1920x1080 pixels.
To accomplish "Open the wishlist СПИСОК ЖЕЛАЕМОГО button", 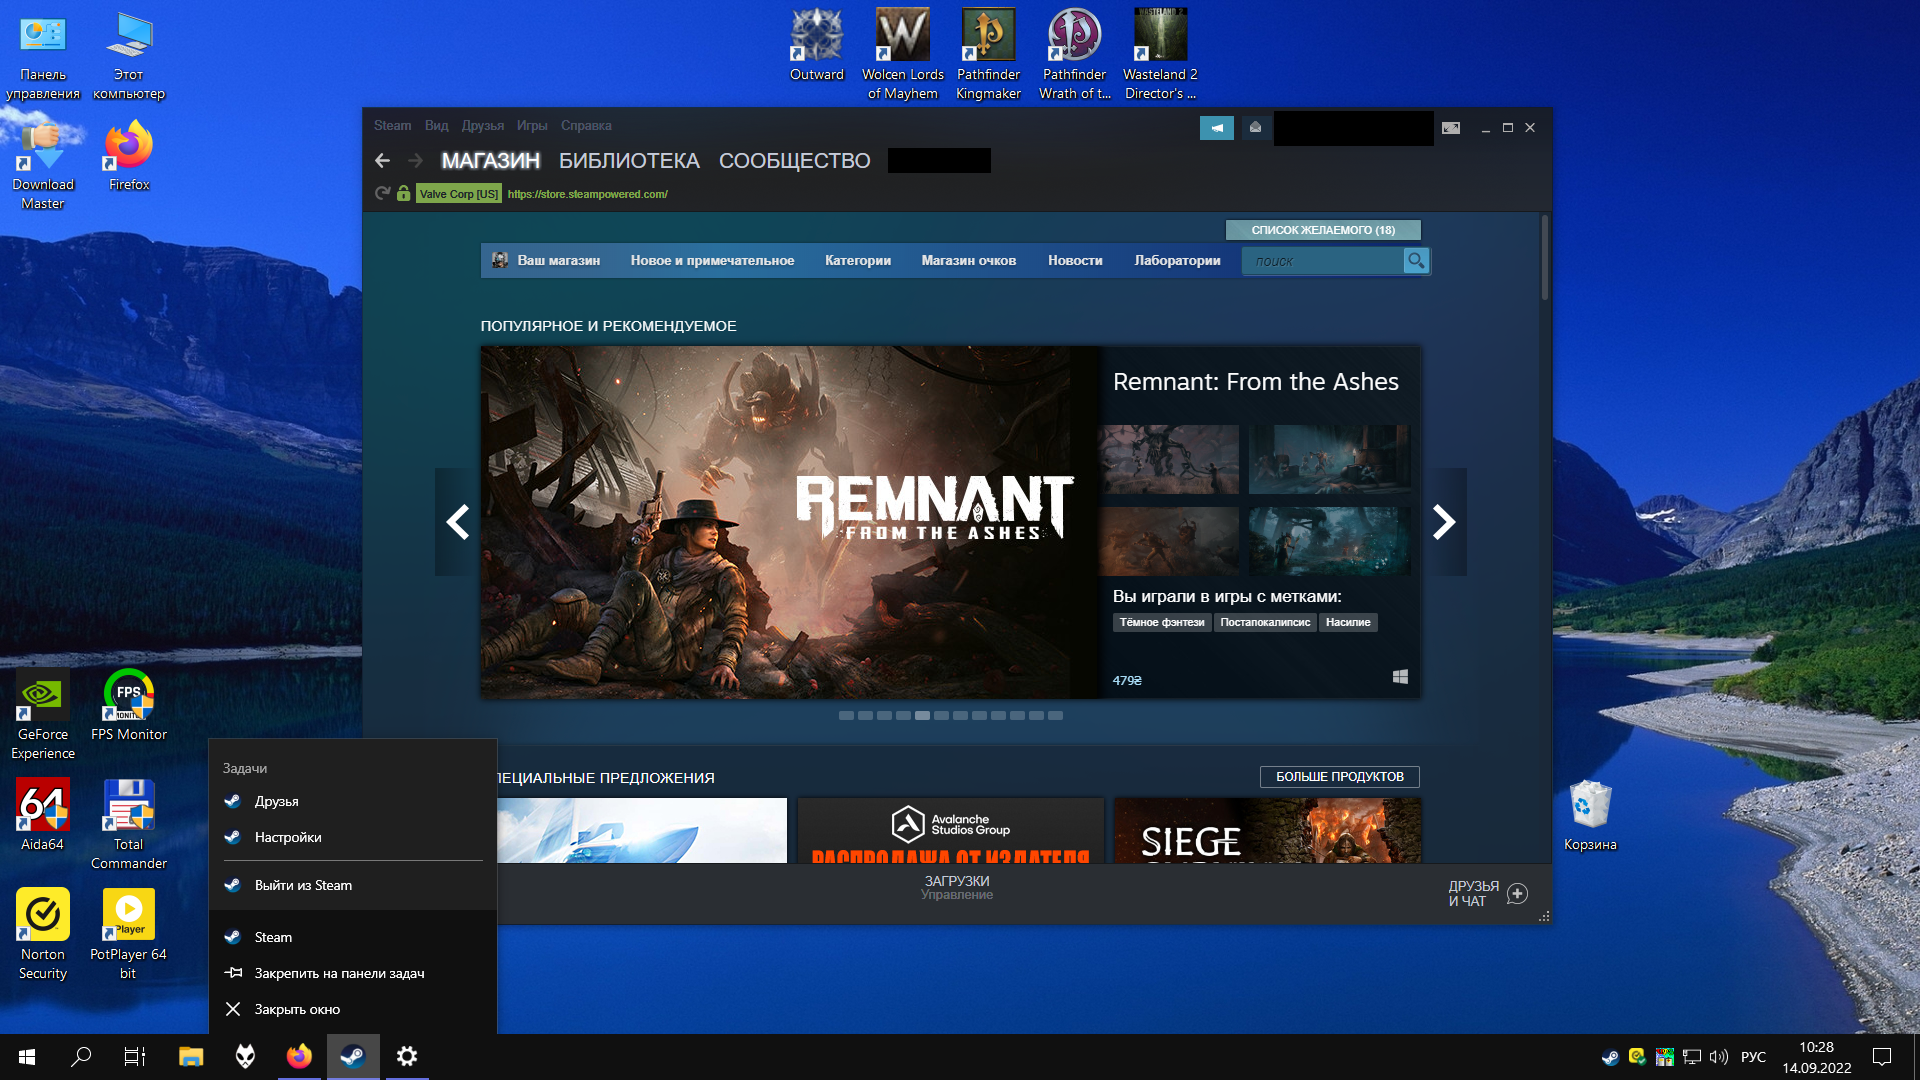I will (x=1323, y=230).
